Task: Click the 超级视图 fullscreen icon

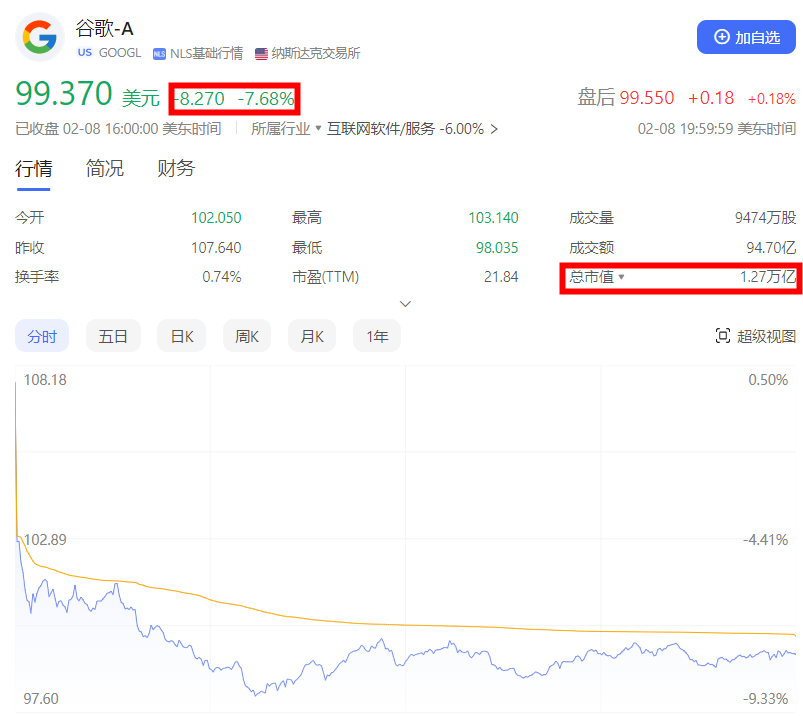Action: coord(722,336)
